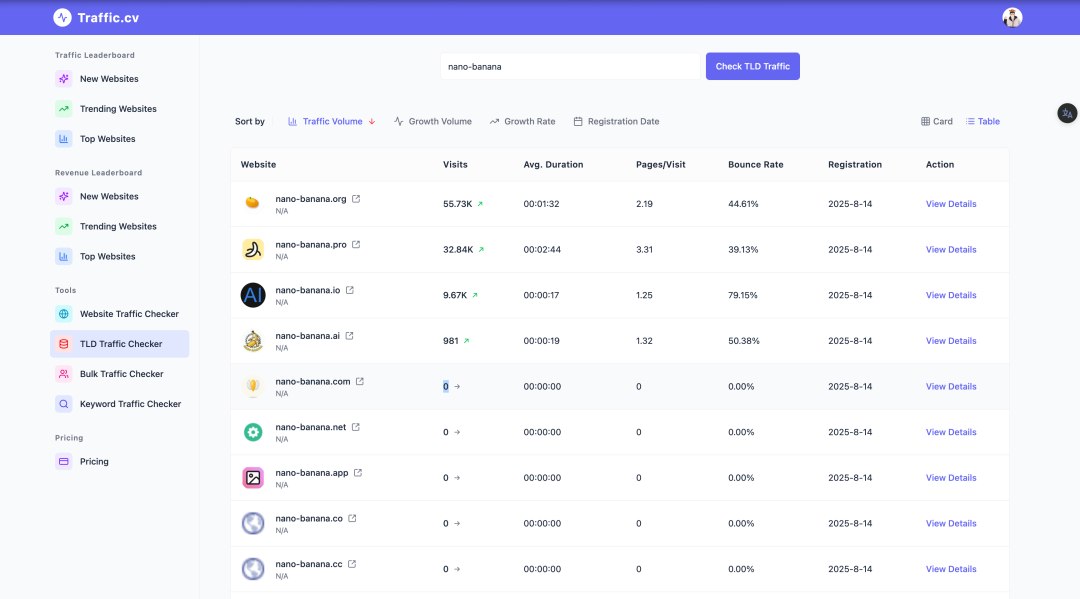This screenshot has height=599, width=1080.
Task: Sort by Traffic Volume
Action: pyautogui.click(x=331, y=121)
